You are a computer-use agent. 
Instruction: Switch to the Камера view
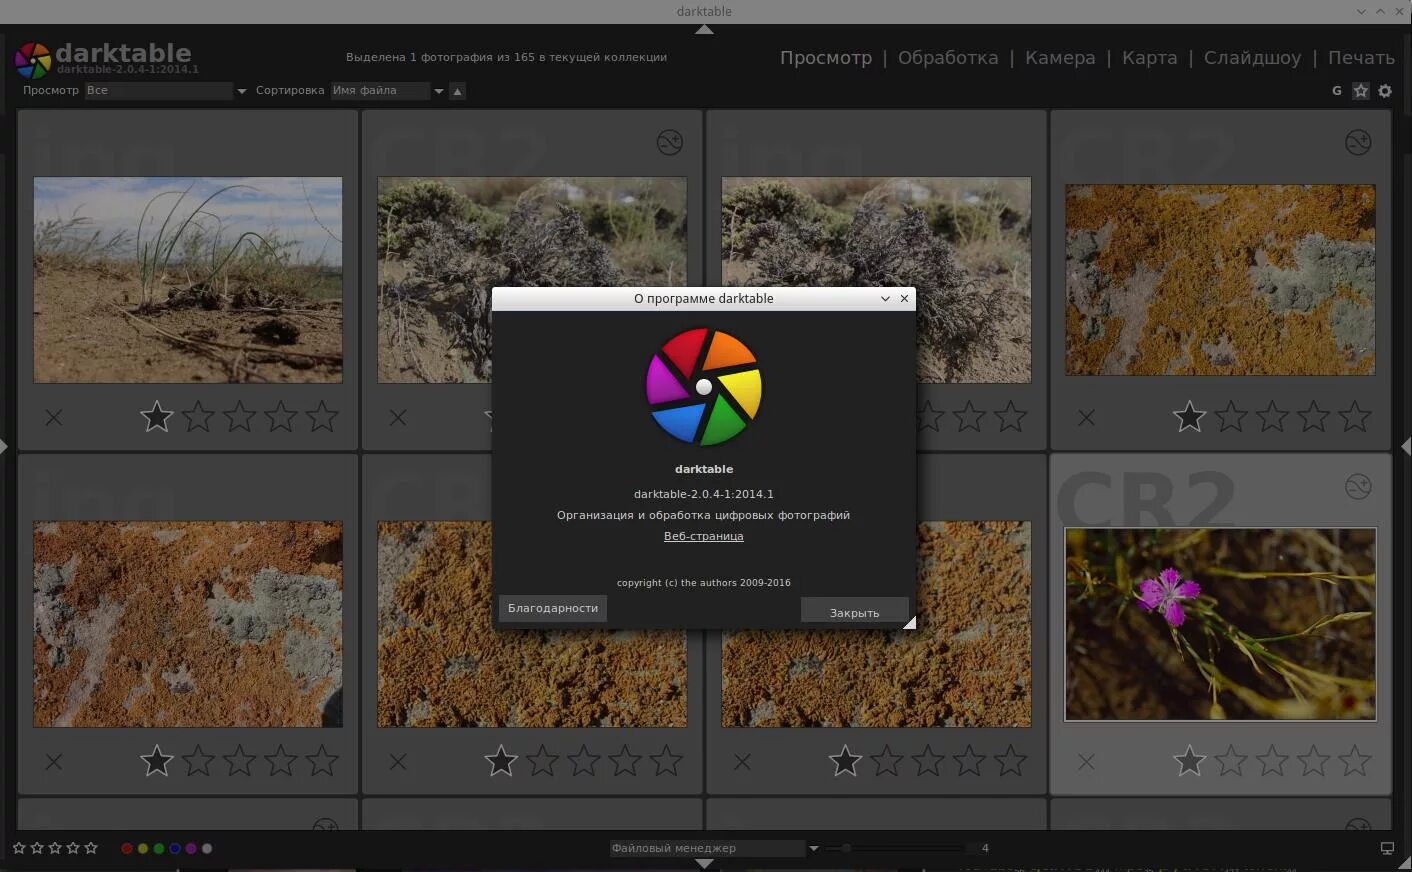pyautogui.click(x=1060, y=58)
